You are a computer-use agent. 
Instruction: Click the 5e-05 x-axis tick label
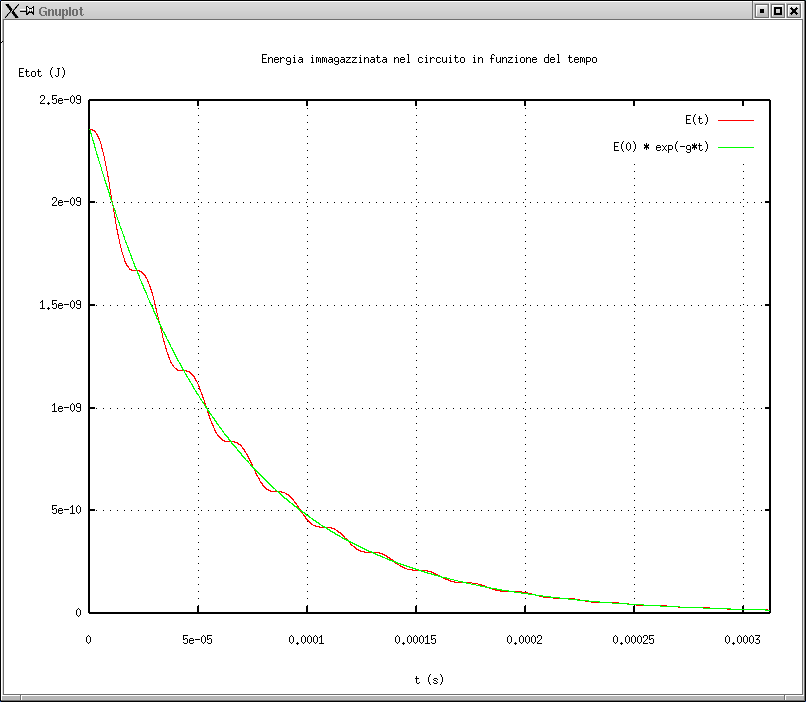pyautogui.click(x=198, y=639)
